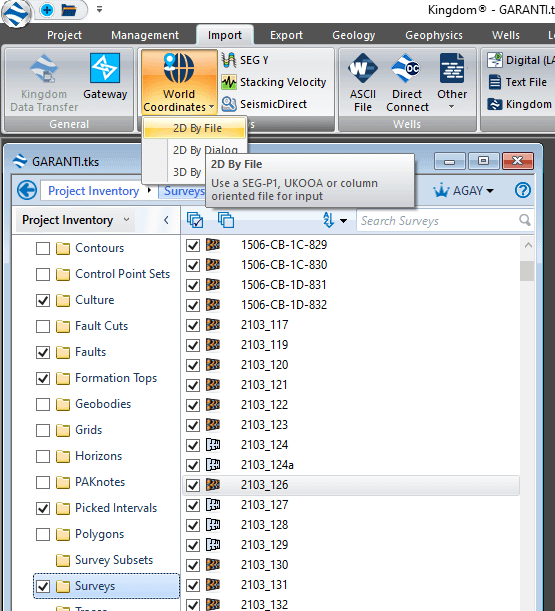Viewport: 555px width, 611px height.
Task: Open Stacking Velocity import
Action: click(274, 82)
